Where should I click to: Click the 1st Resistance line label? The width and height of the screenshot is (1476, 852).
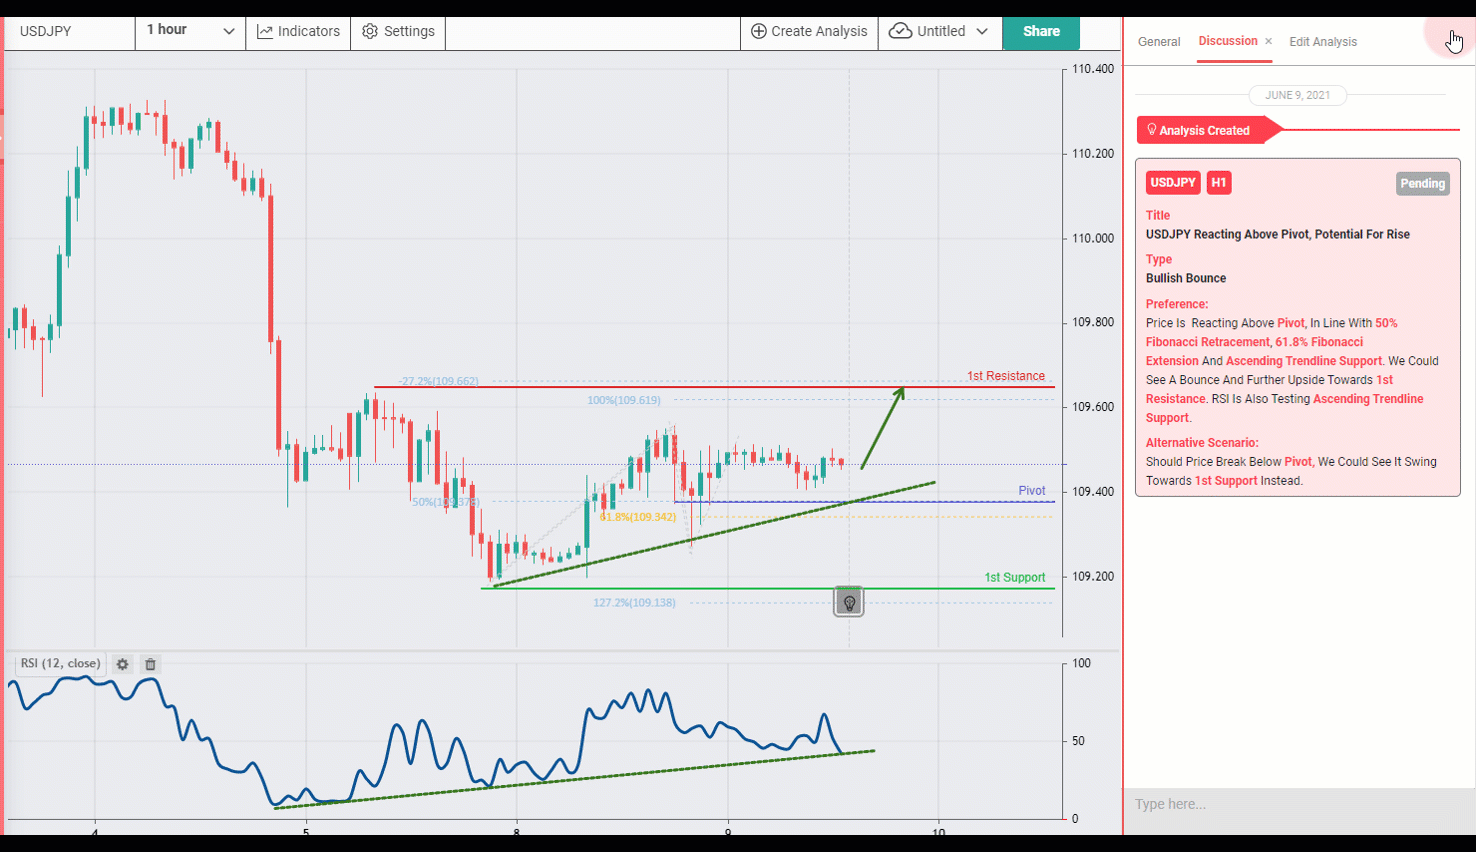(x=1005, y=376)
